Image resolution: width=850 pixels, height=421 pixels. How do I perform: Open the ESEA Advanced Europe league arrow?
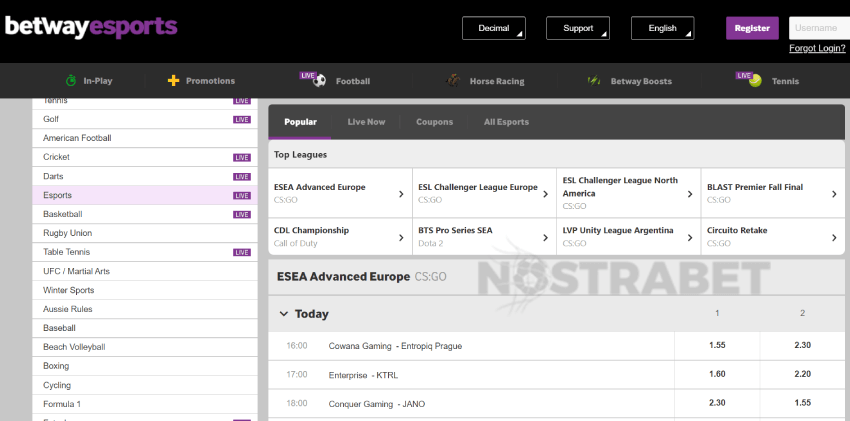401,193
